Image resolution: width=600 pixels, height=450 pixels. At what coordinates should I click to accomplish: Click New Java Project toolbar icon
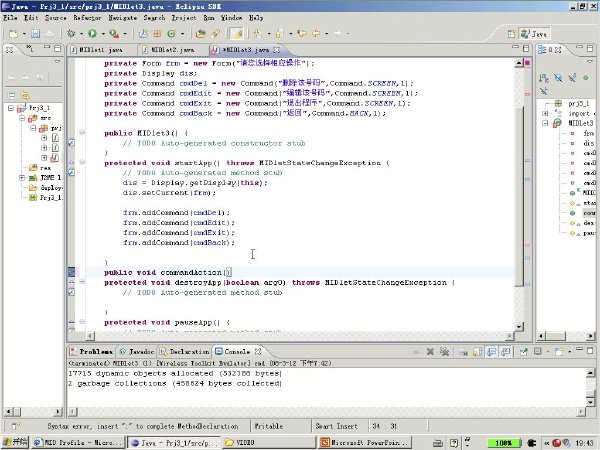click(x=143, y=34)
